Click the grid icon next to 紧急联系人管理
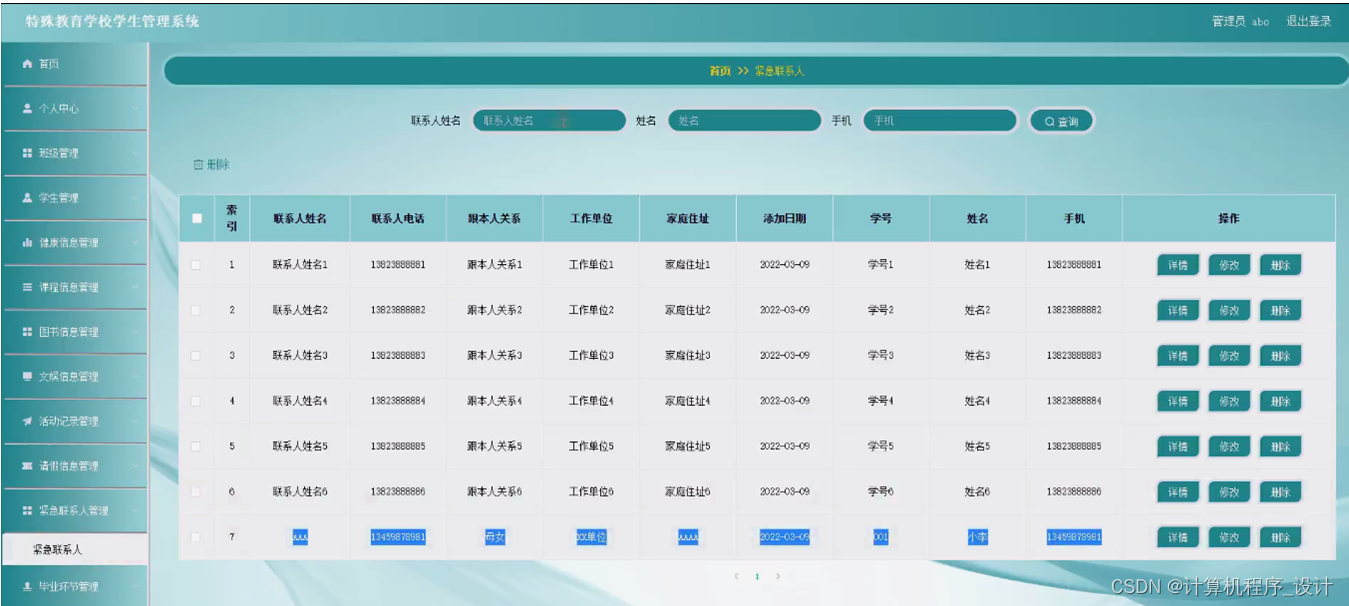Screen dimensions: 1349x606 (28, 511)
